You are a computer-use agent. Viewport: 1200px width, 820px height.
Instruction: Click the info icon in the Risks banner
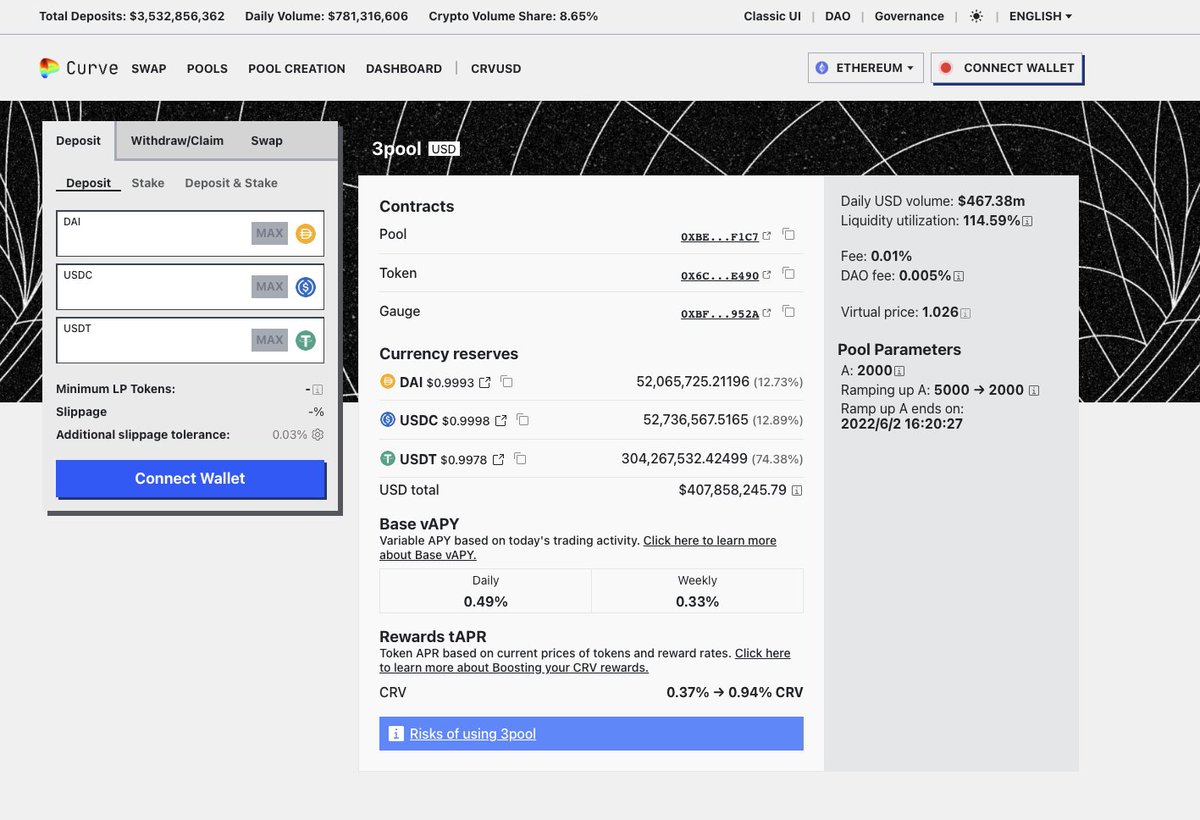point(395,734)
